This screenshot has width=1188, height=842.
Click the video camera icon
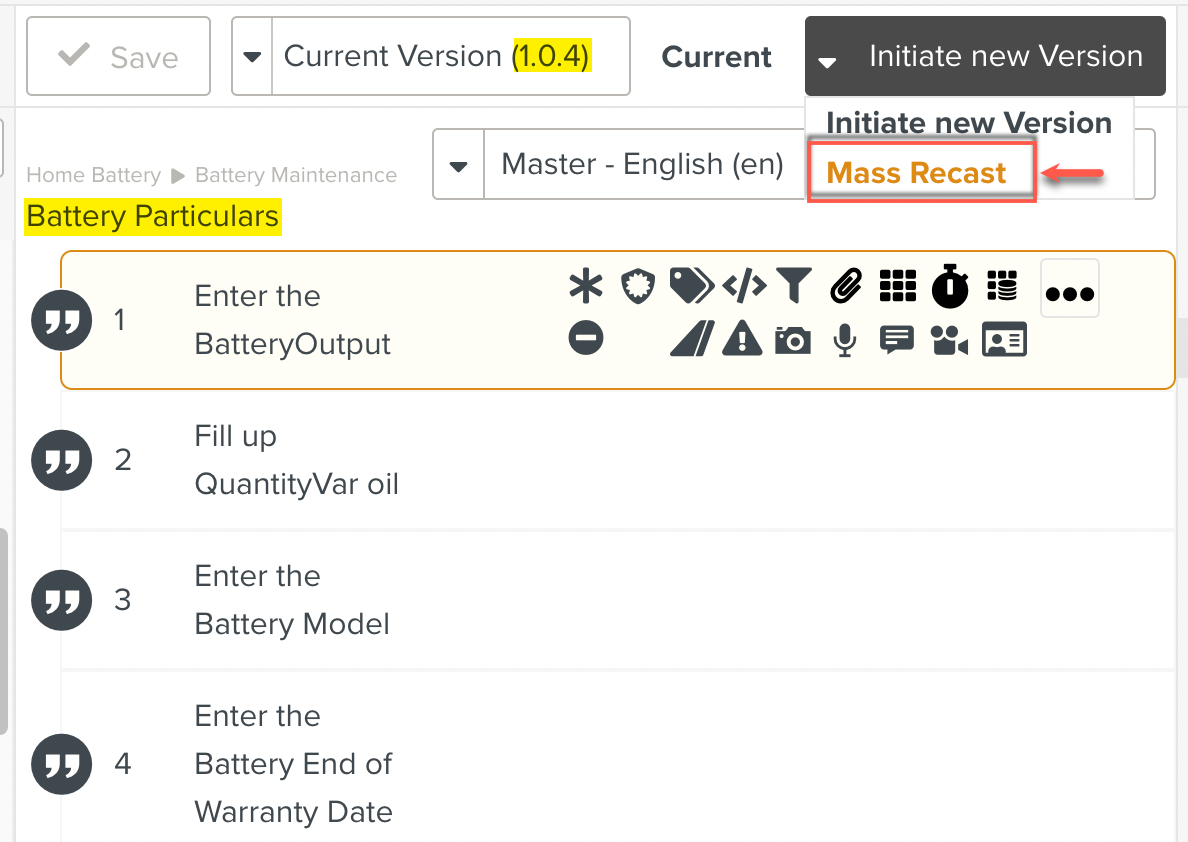tap(949, 341)
